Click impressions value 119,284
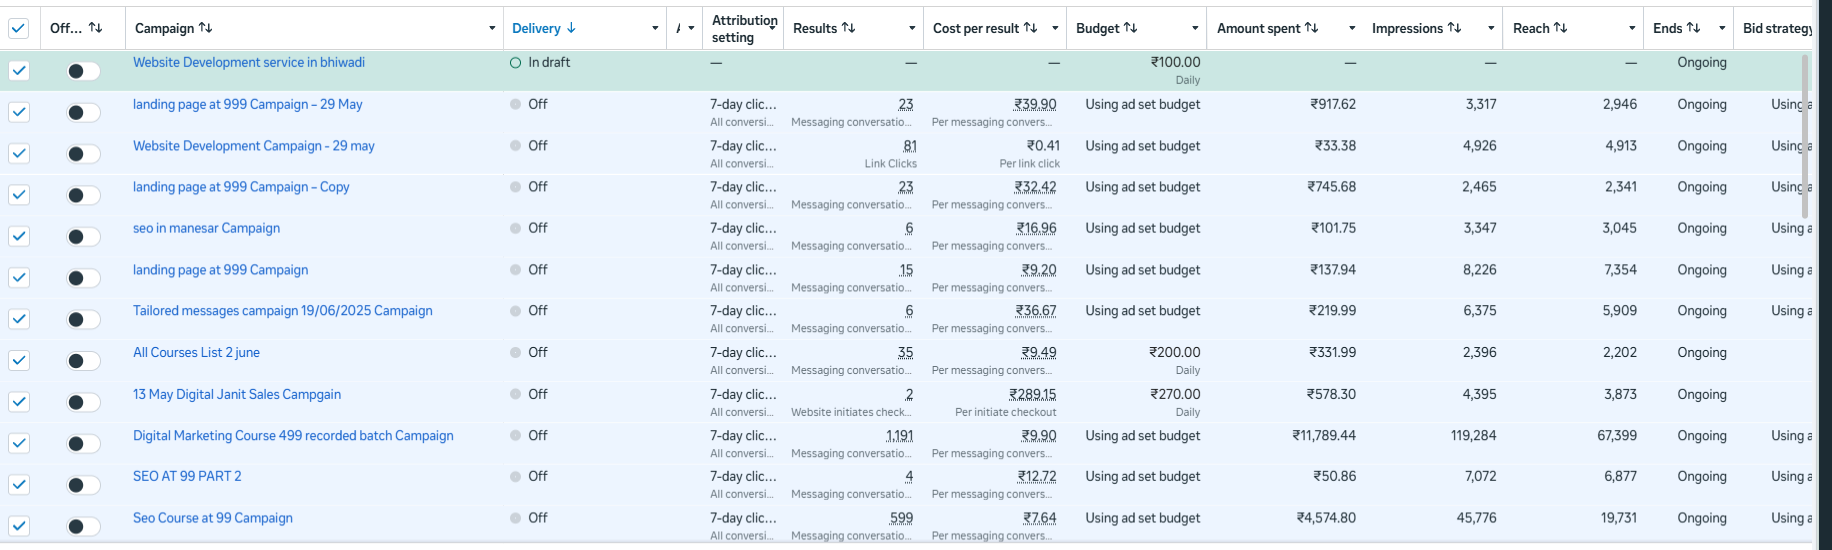Viewport: 1832px width, 550px height. [x=1473, y=436]
